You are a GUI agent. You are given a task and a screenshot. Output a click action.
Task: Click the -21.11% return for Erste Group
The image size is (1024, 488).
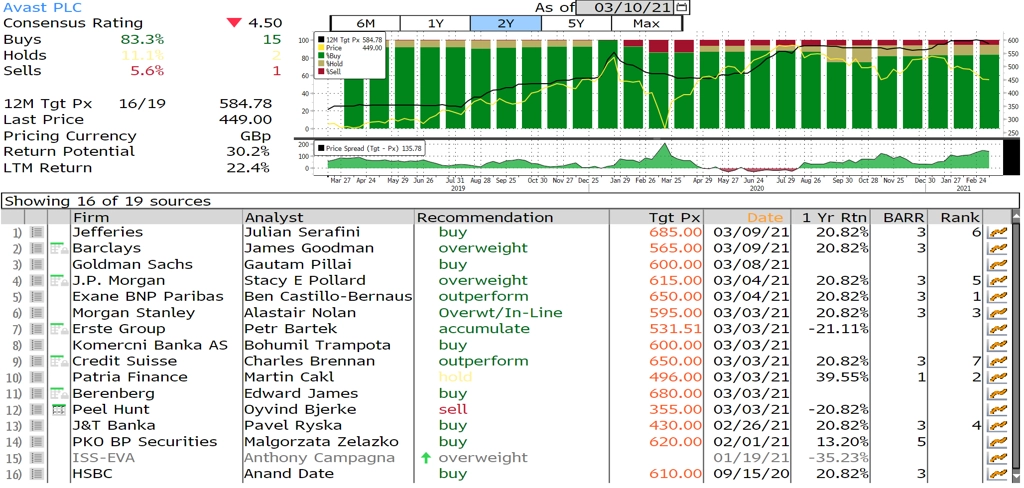click(x=838, y=329)
